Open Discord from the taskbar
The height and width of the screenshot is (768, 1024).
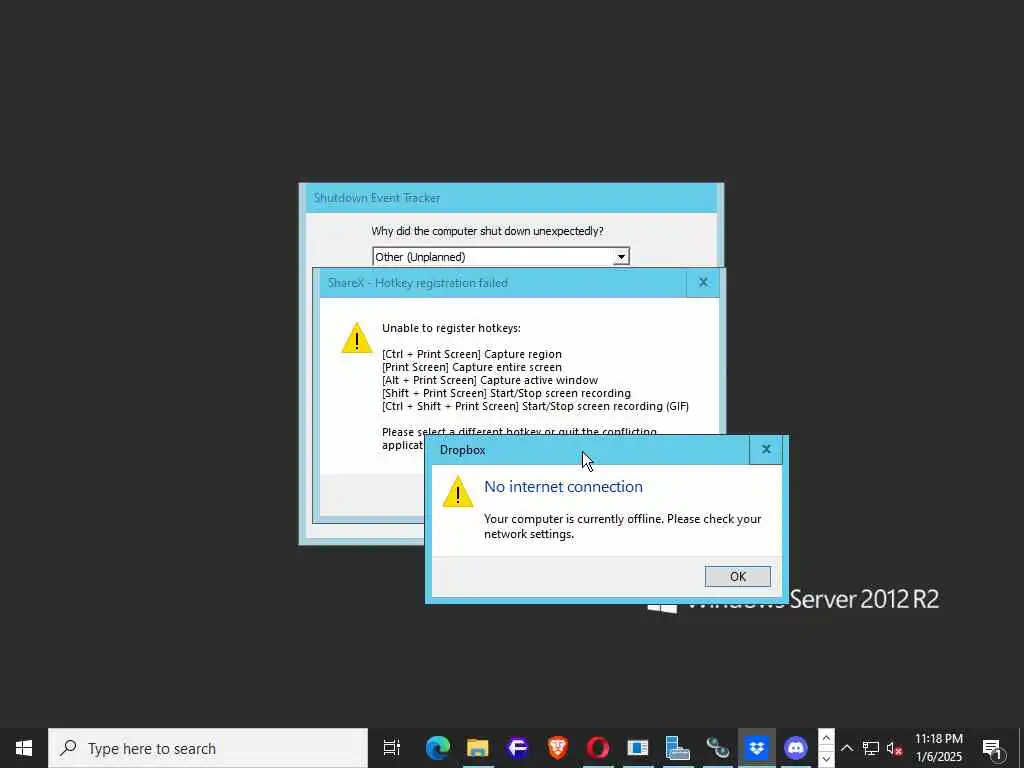796,748
